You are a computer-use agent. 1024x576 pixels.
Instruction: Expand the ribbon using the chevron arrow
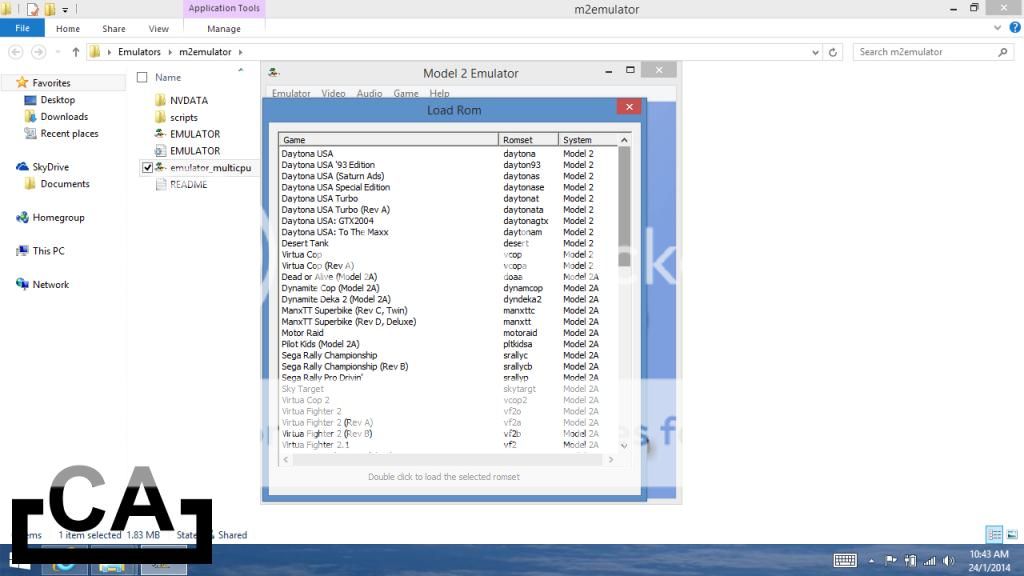[x=1000, y=29]
